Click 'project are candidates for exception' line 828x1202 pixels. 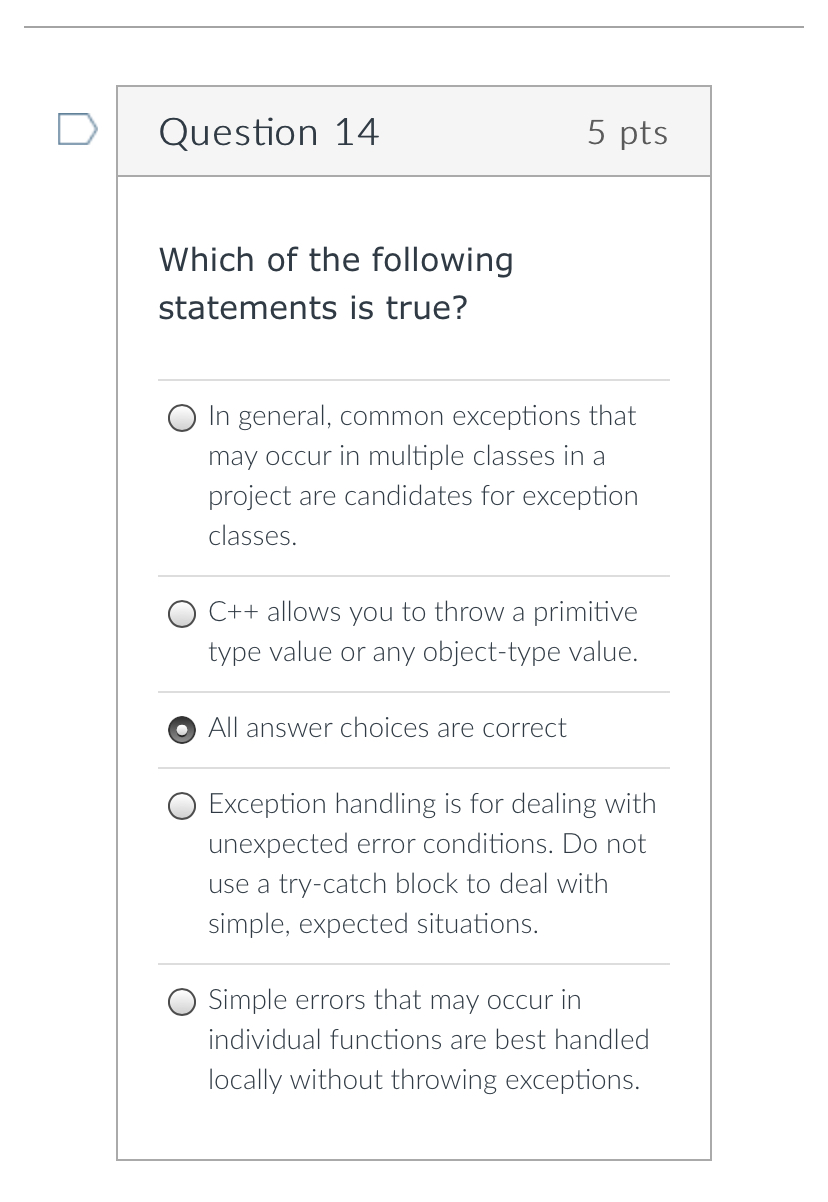point(422,496)
